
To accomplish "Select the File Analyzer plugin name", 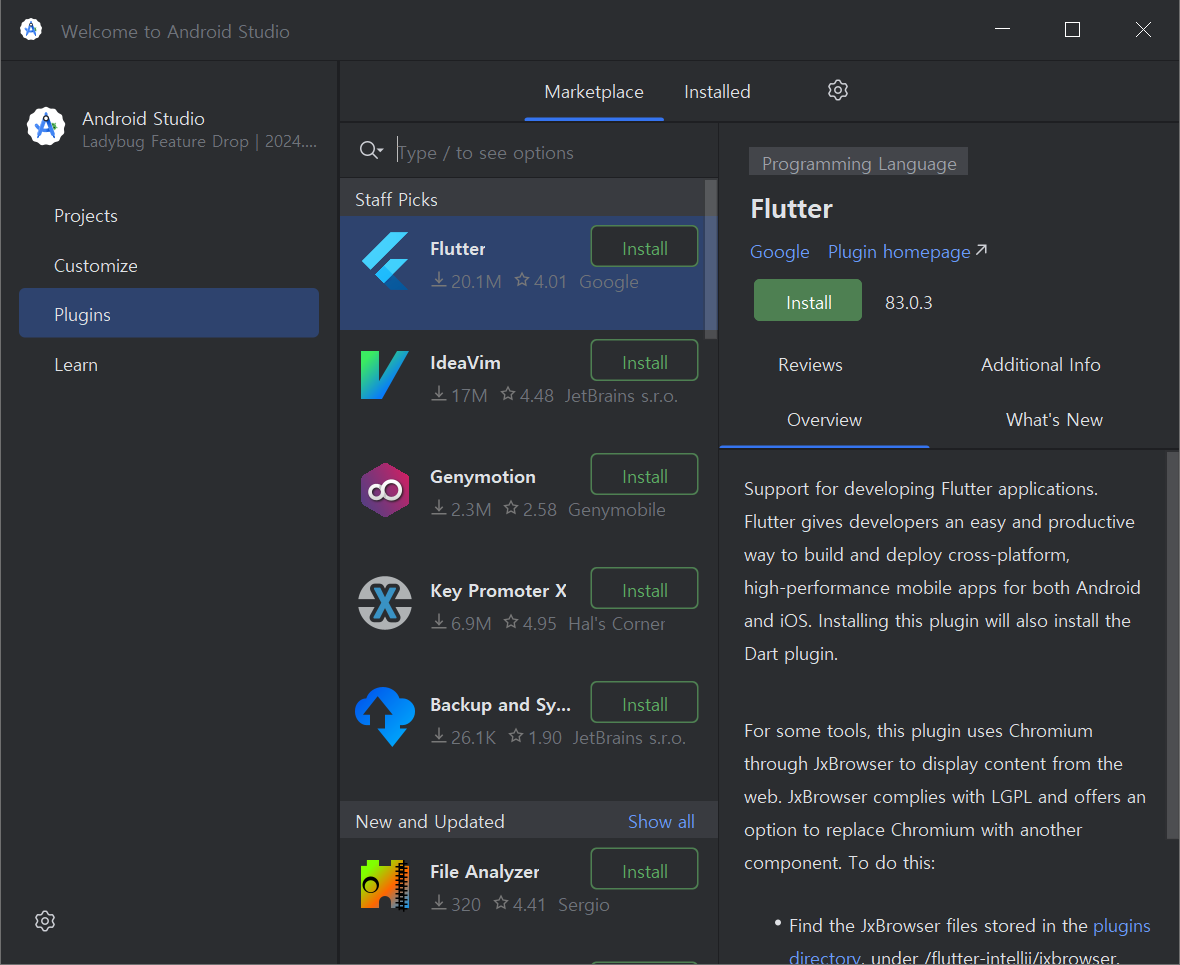I will tap(485, 872).
